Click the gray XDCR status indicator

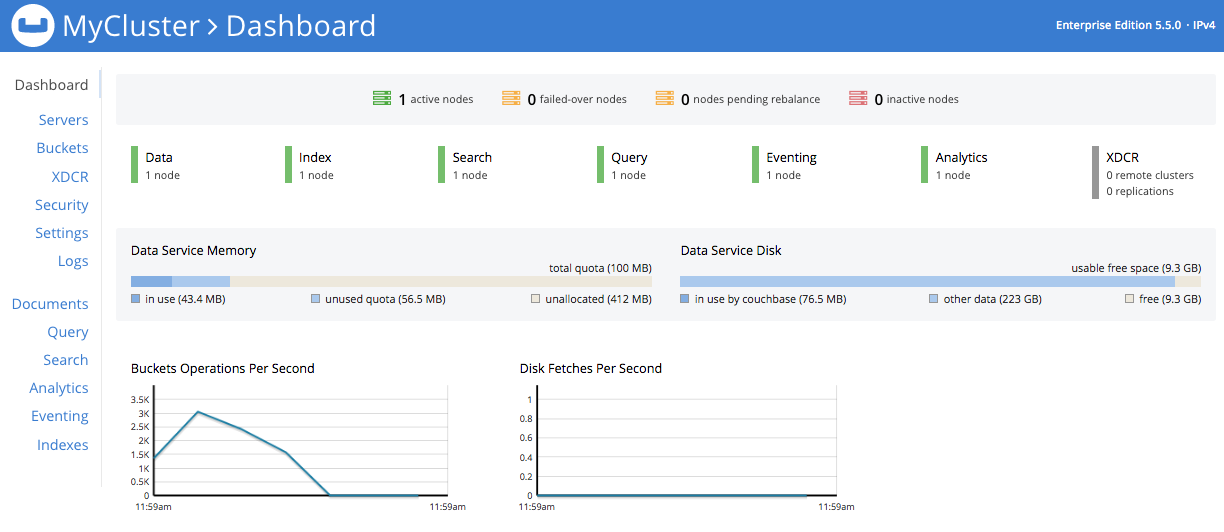[1095, 173]
